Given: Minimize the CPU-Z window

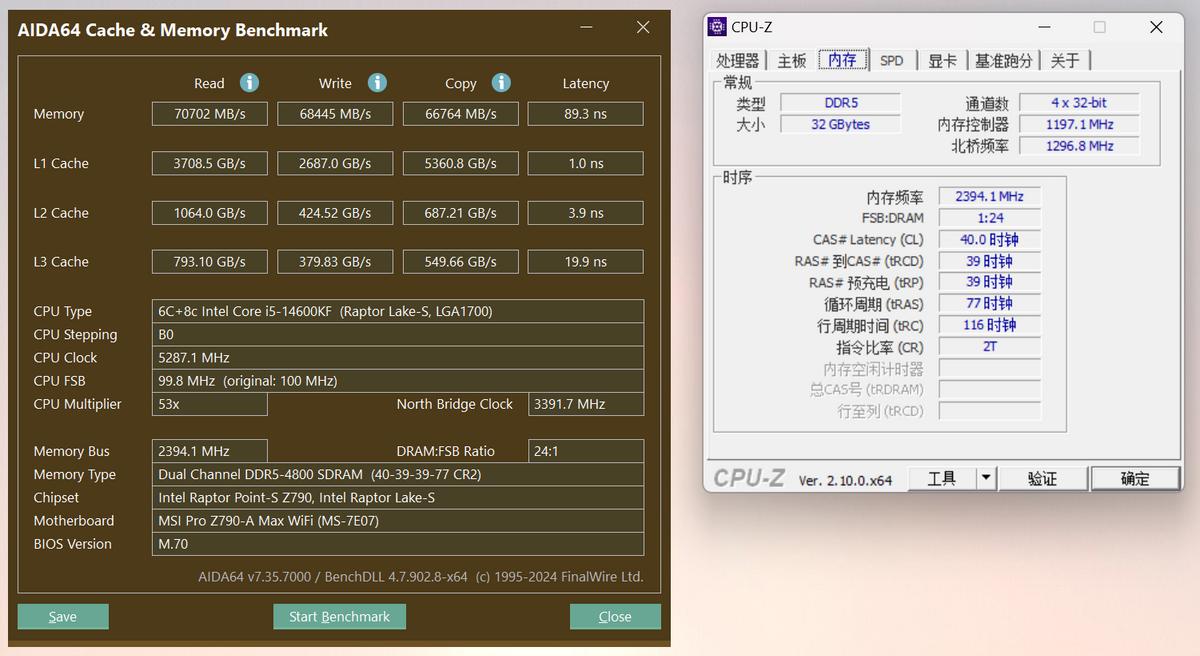Looking at the screenshot, I should [1044, 27].
